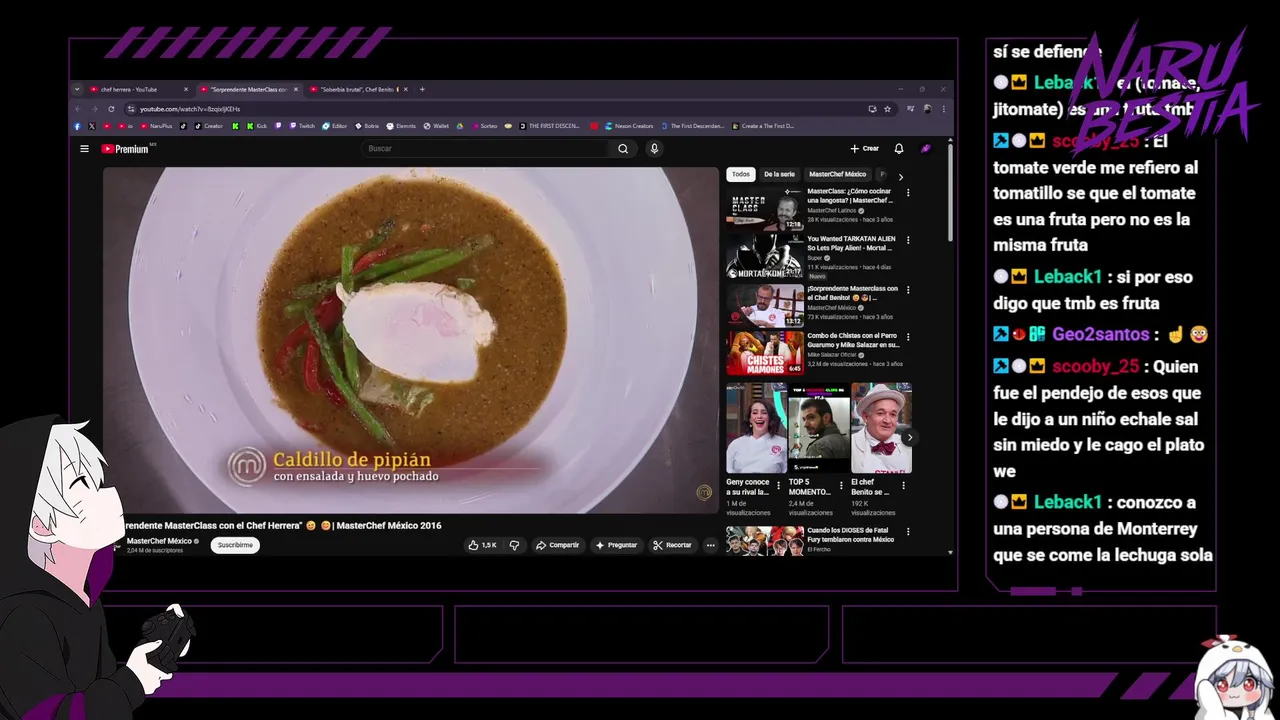Viewport: 1280px width, 720px height.
Task: Click the Caldillo de pipián video player
Action: tap(411, 340)
